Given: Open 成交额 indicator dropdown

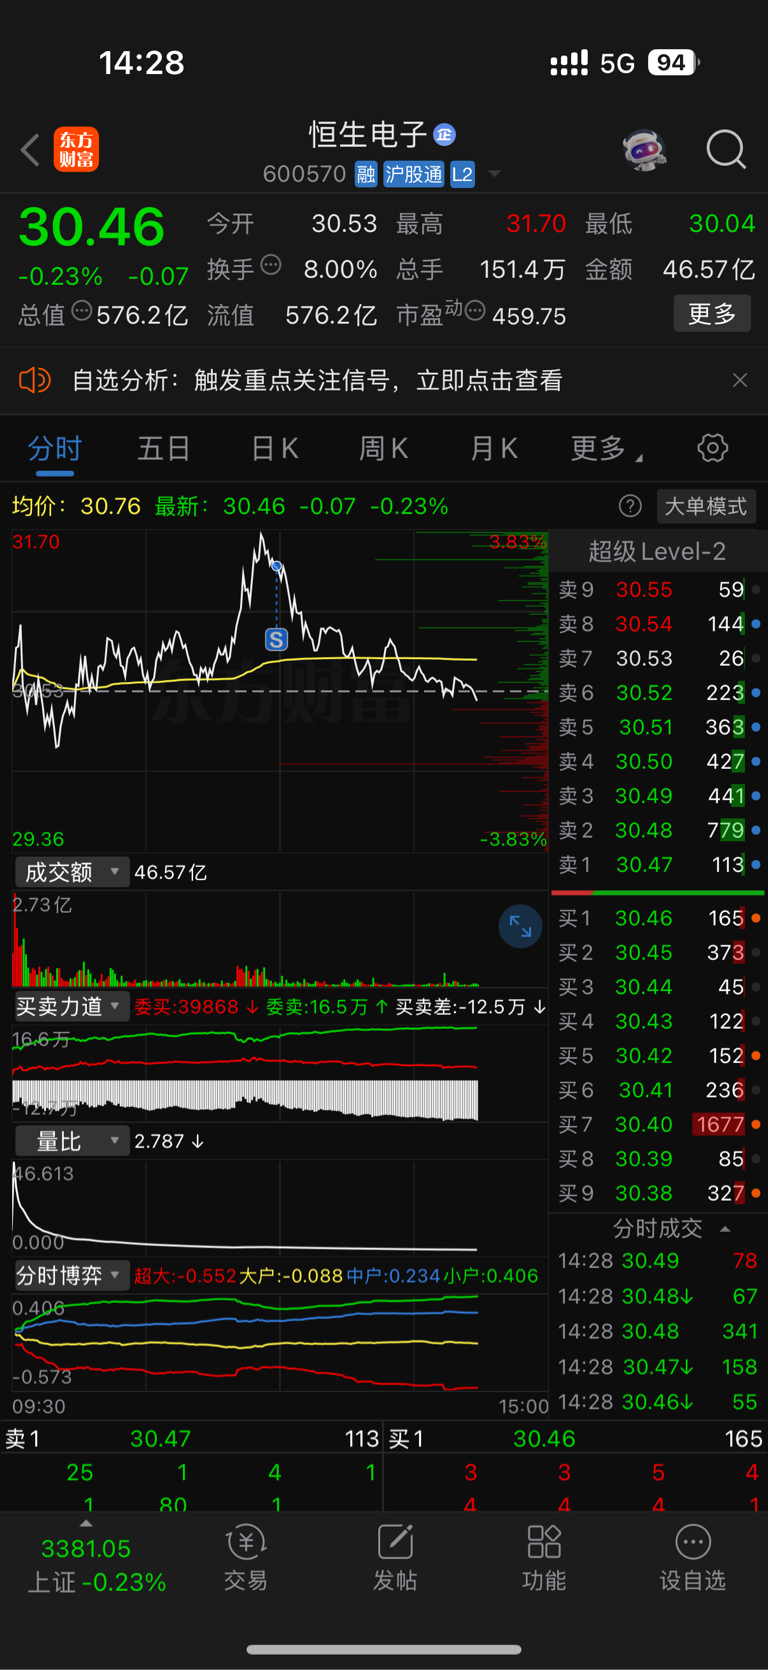Looking at the screenshot, I should [x=72, y=872].
